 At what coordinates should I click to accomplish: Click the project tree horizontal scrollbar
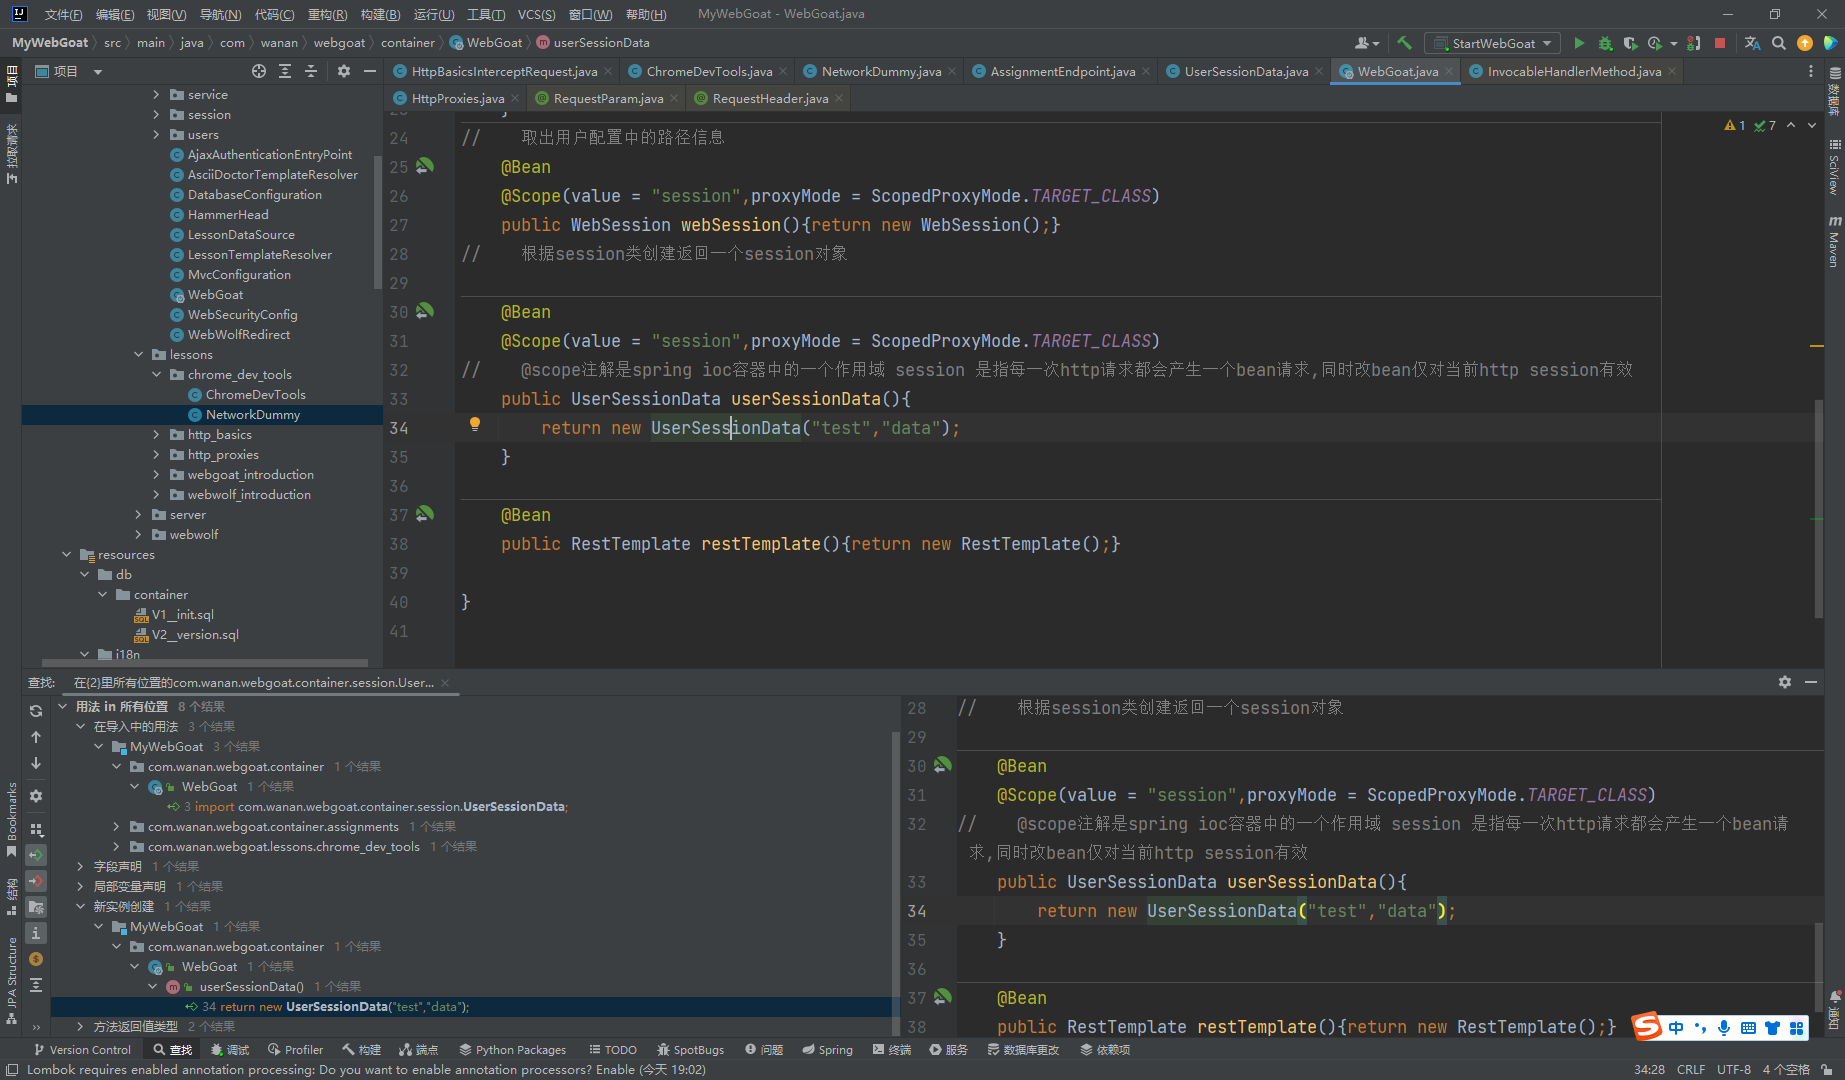[205, 663]
